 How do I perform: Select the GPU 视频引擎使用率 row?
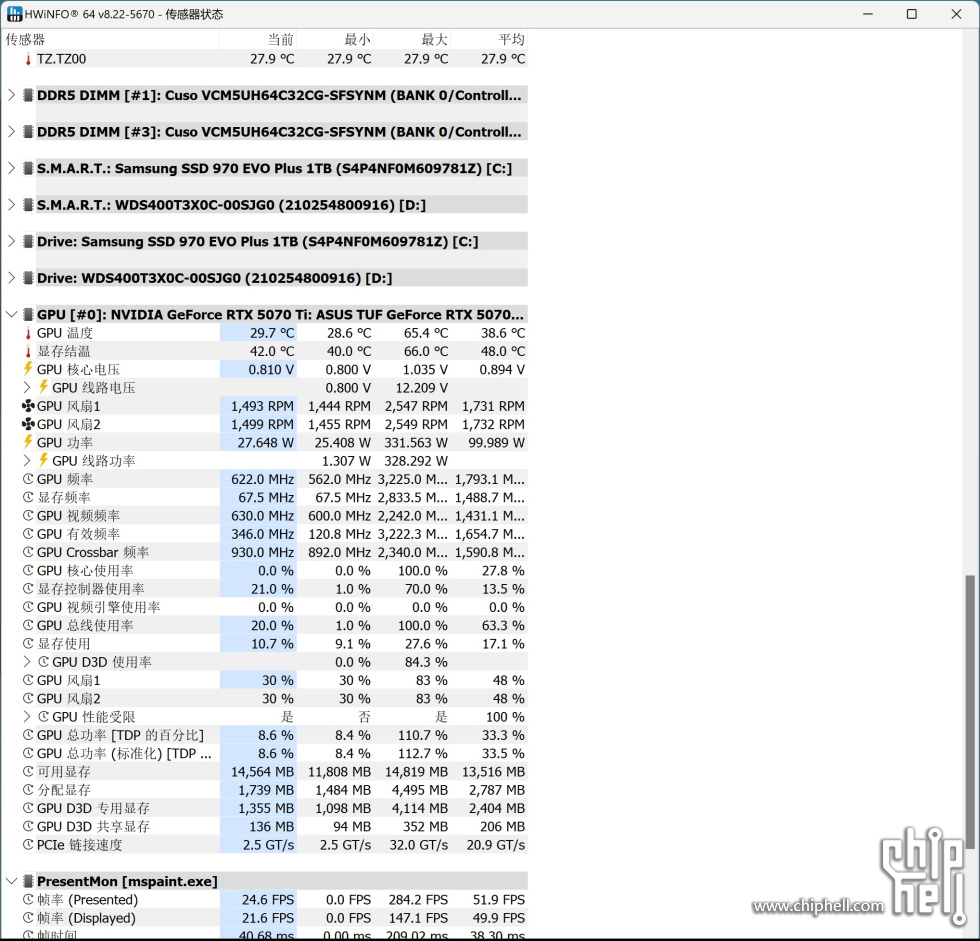point(274,607)
